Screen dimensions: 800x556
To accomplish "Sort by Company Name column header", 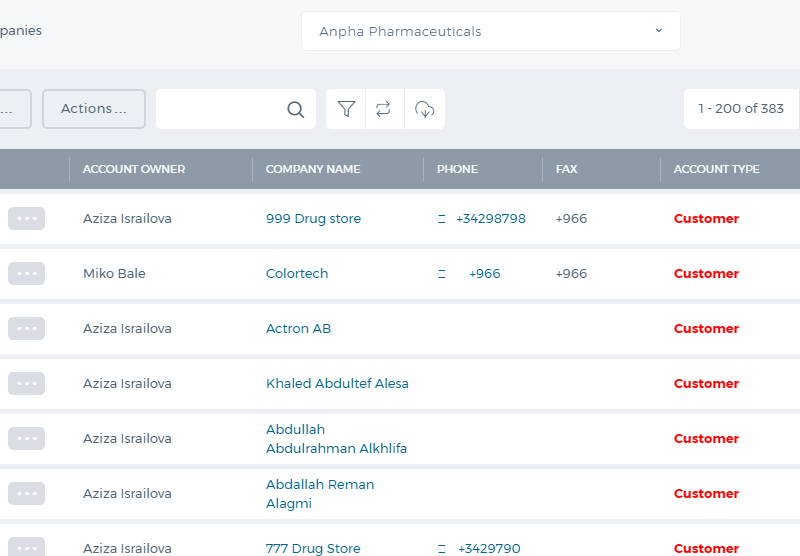I will pos(313,169).
